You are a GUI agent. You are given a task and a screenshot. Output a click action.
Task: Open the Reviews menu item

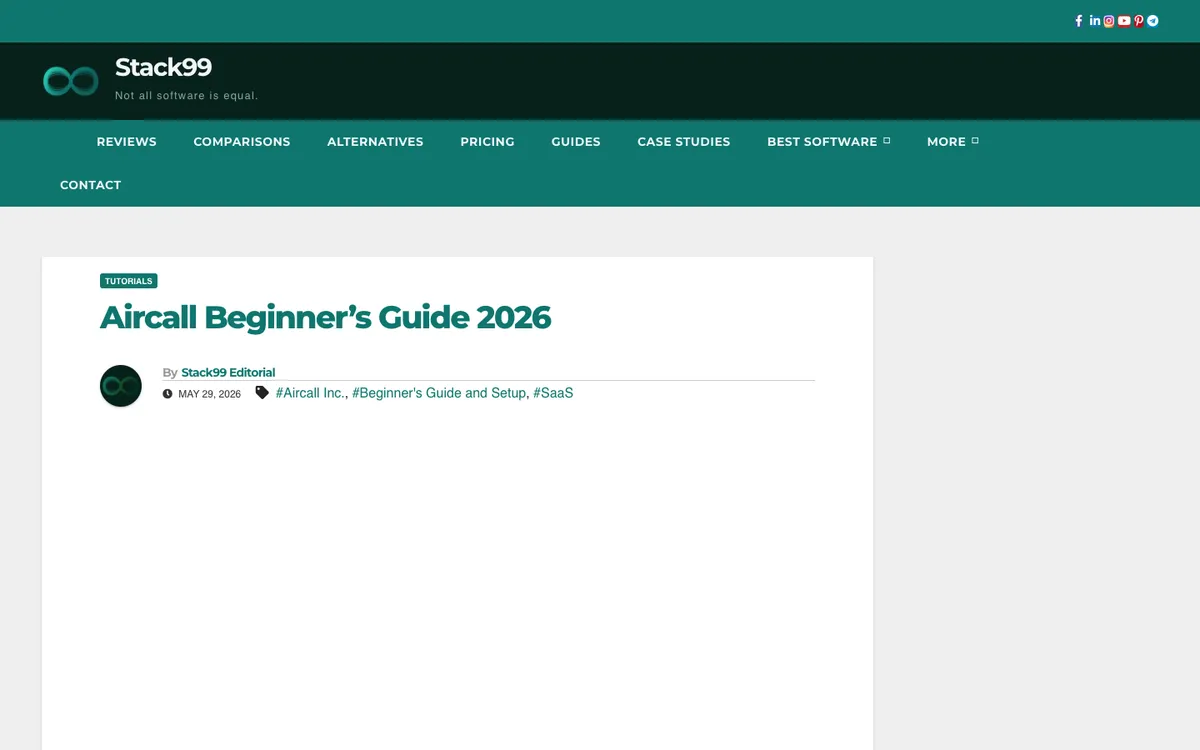(x=127, y=142)
